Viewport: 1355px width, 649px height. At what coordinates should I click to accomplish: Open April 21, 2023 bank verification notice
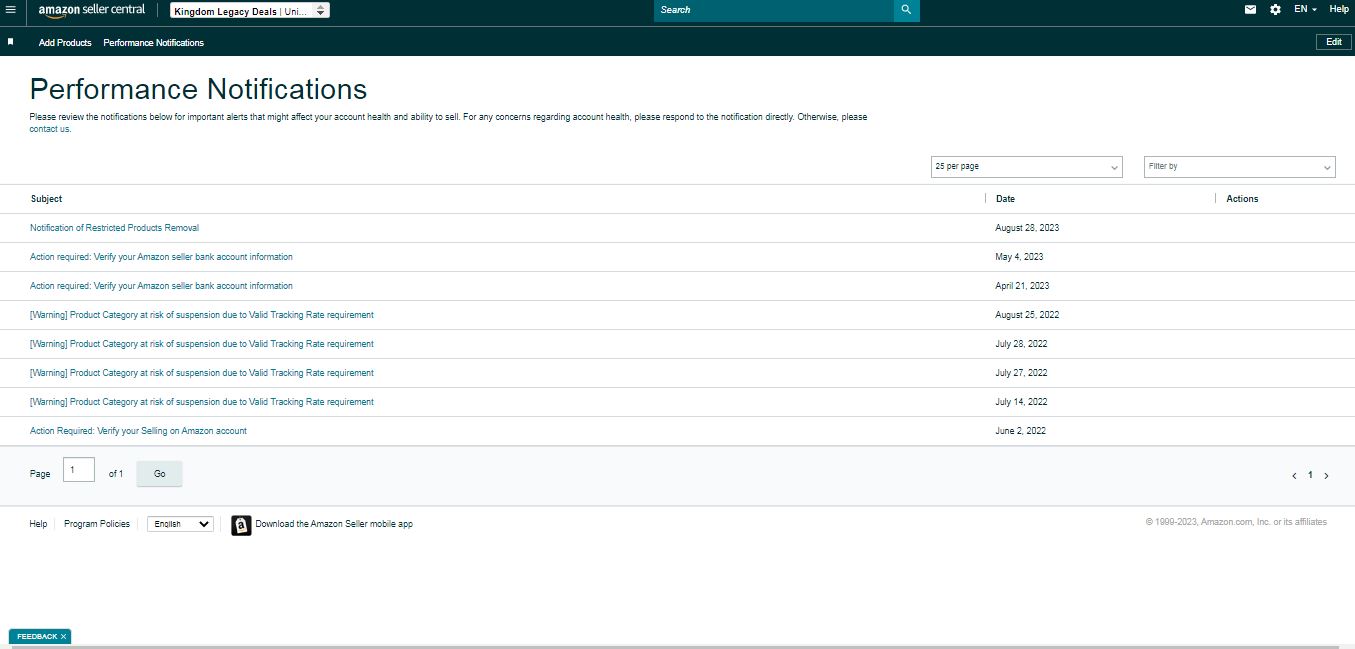pyautogui.click(x=161, y=286)
